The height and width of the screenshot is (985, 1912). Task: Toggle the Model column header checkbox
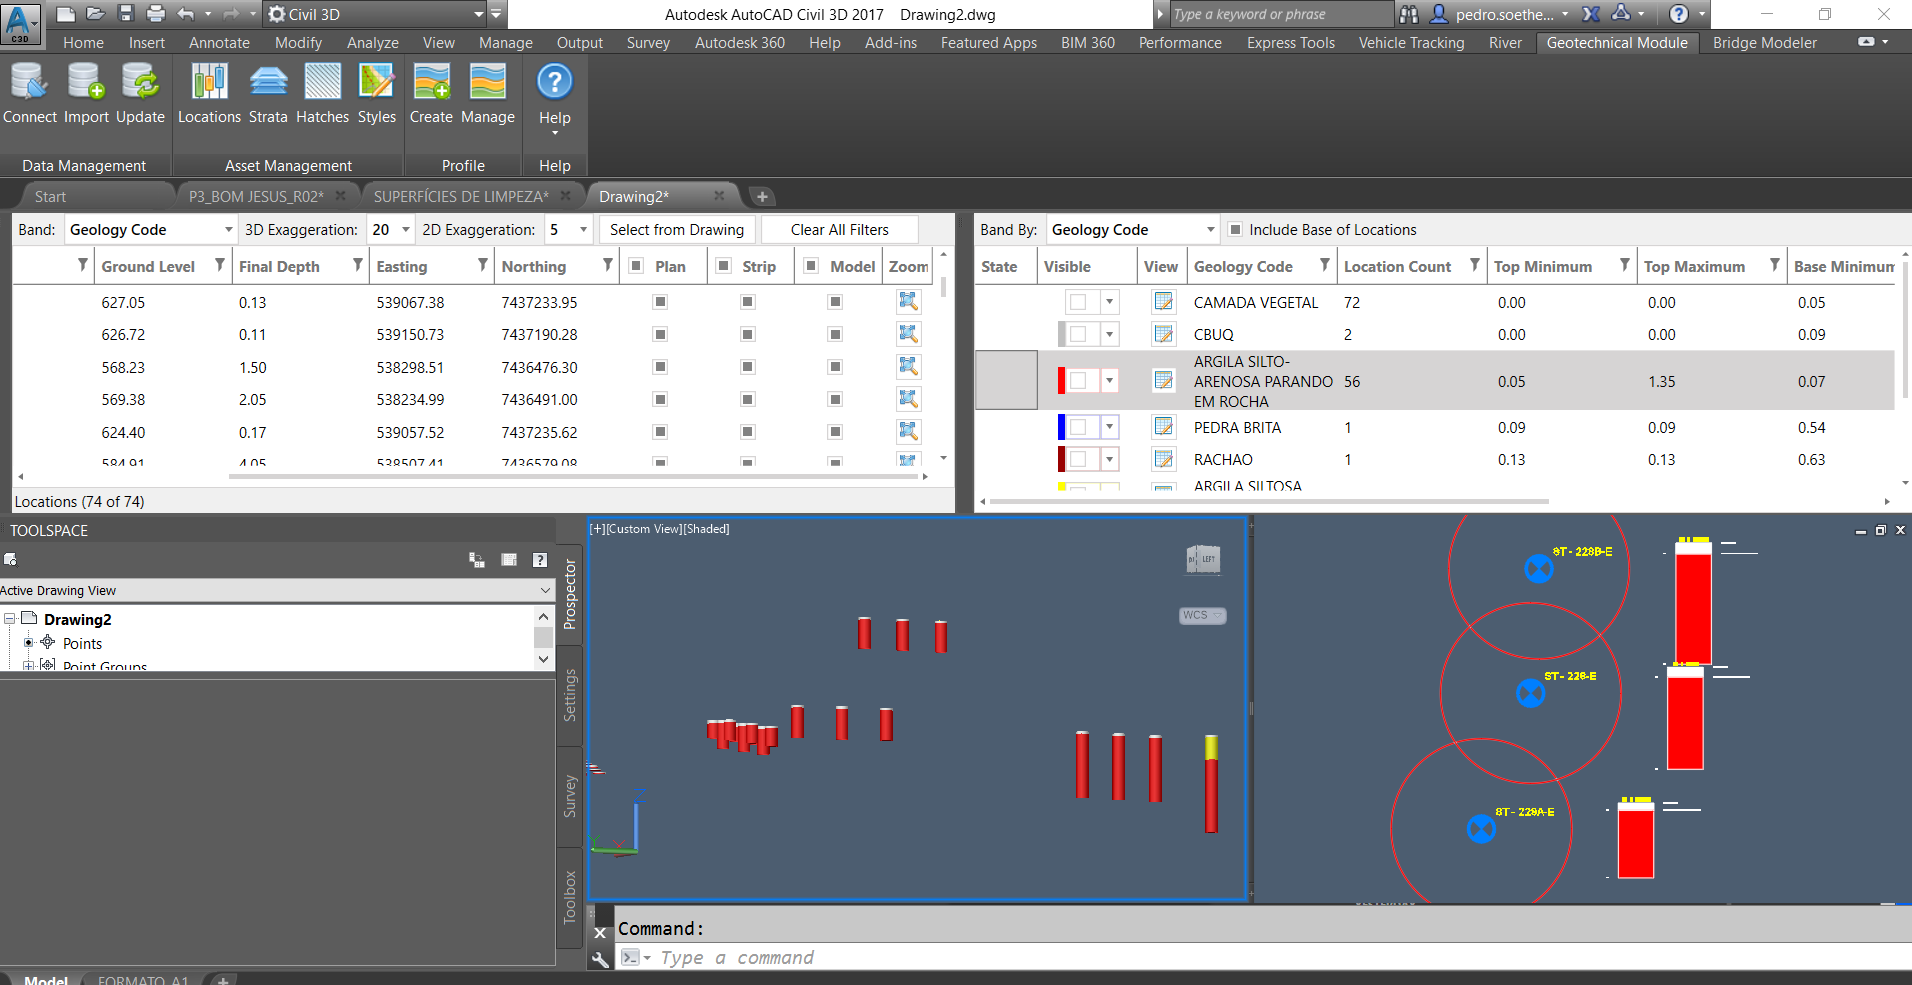click(x=811, y=266)
